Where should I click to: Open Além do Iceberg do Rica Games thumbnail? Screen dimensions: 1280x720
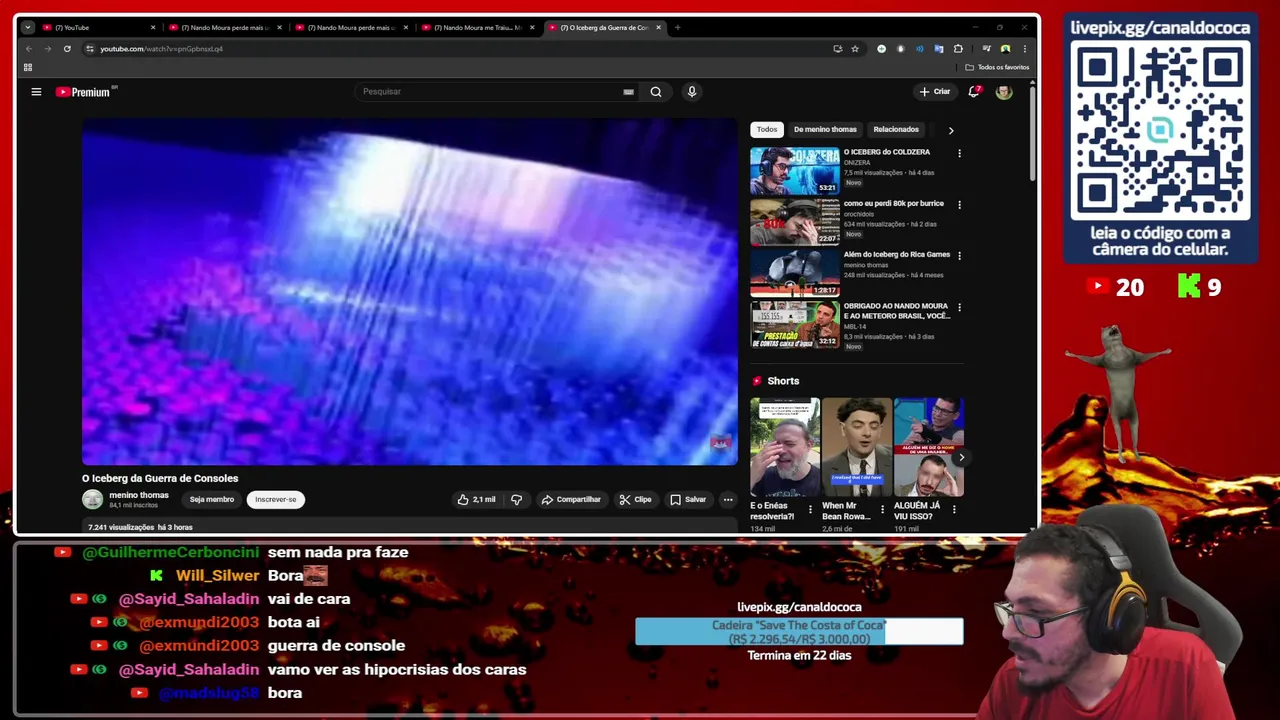[795, 273]
